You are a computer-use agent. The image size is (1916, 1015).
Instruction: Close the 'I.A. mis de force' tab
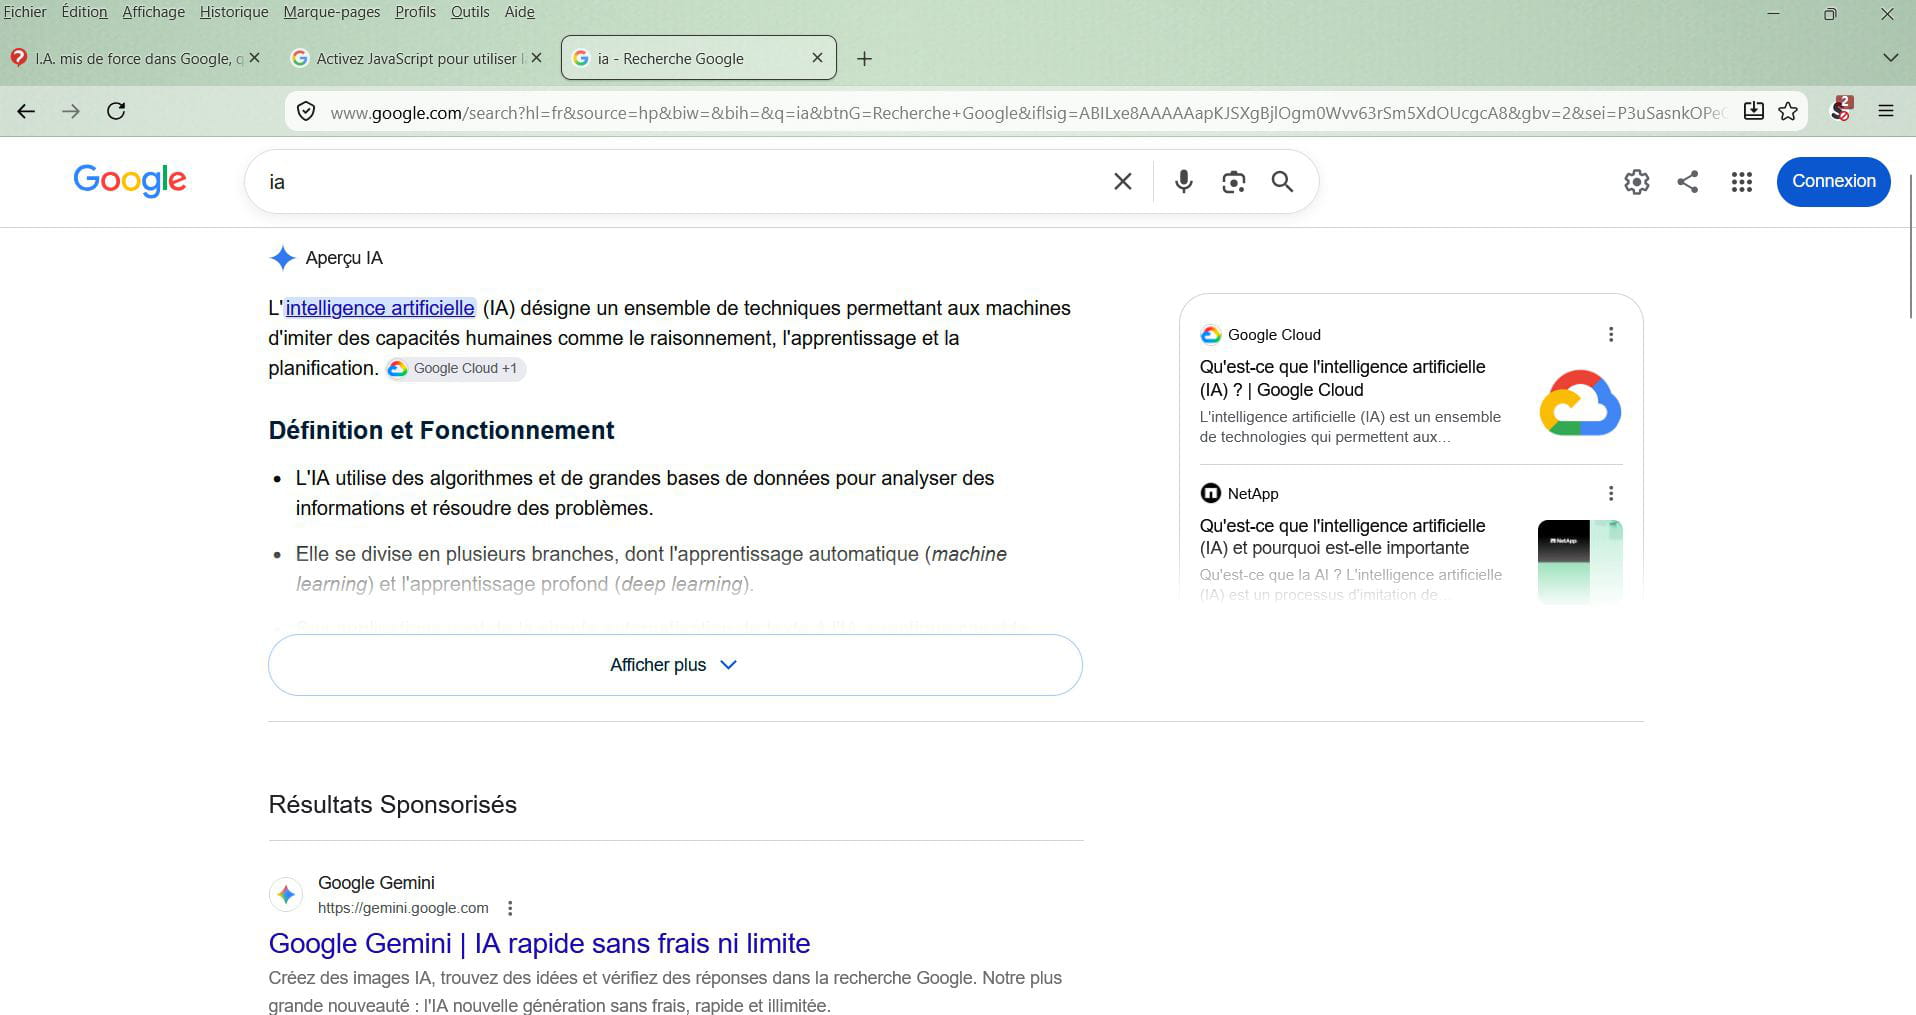tap(255, 58)
